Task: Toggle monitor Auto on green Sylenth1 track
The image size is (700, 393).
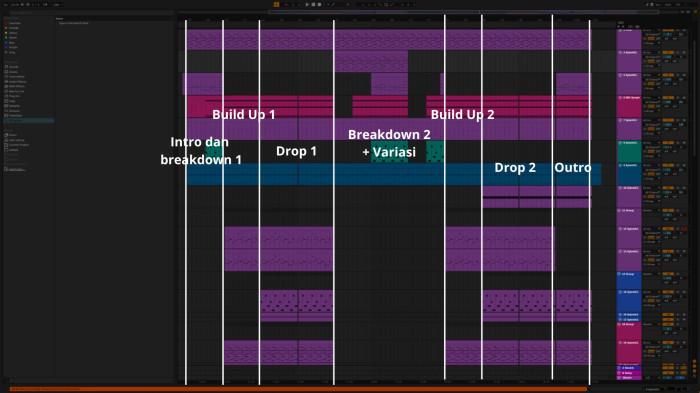Action: [x=651, y=151]
